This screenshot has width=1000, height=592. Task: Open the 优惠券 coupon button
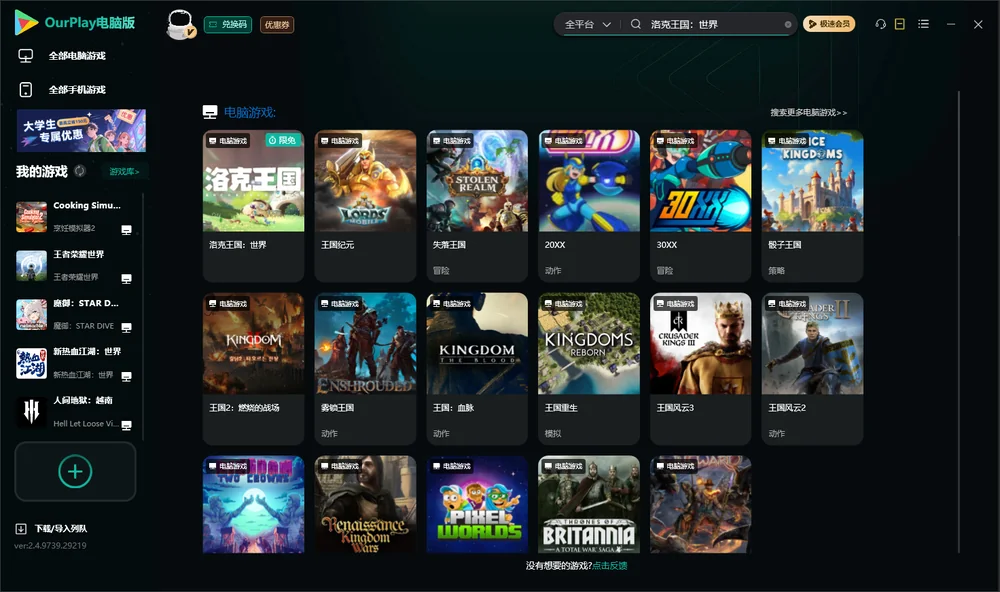277,25
